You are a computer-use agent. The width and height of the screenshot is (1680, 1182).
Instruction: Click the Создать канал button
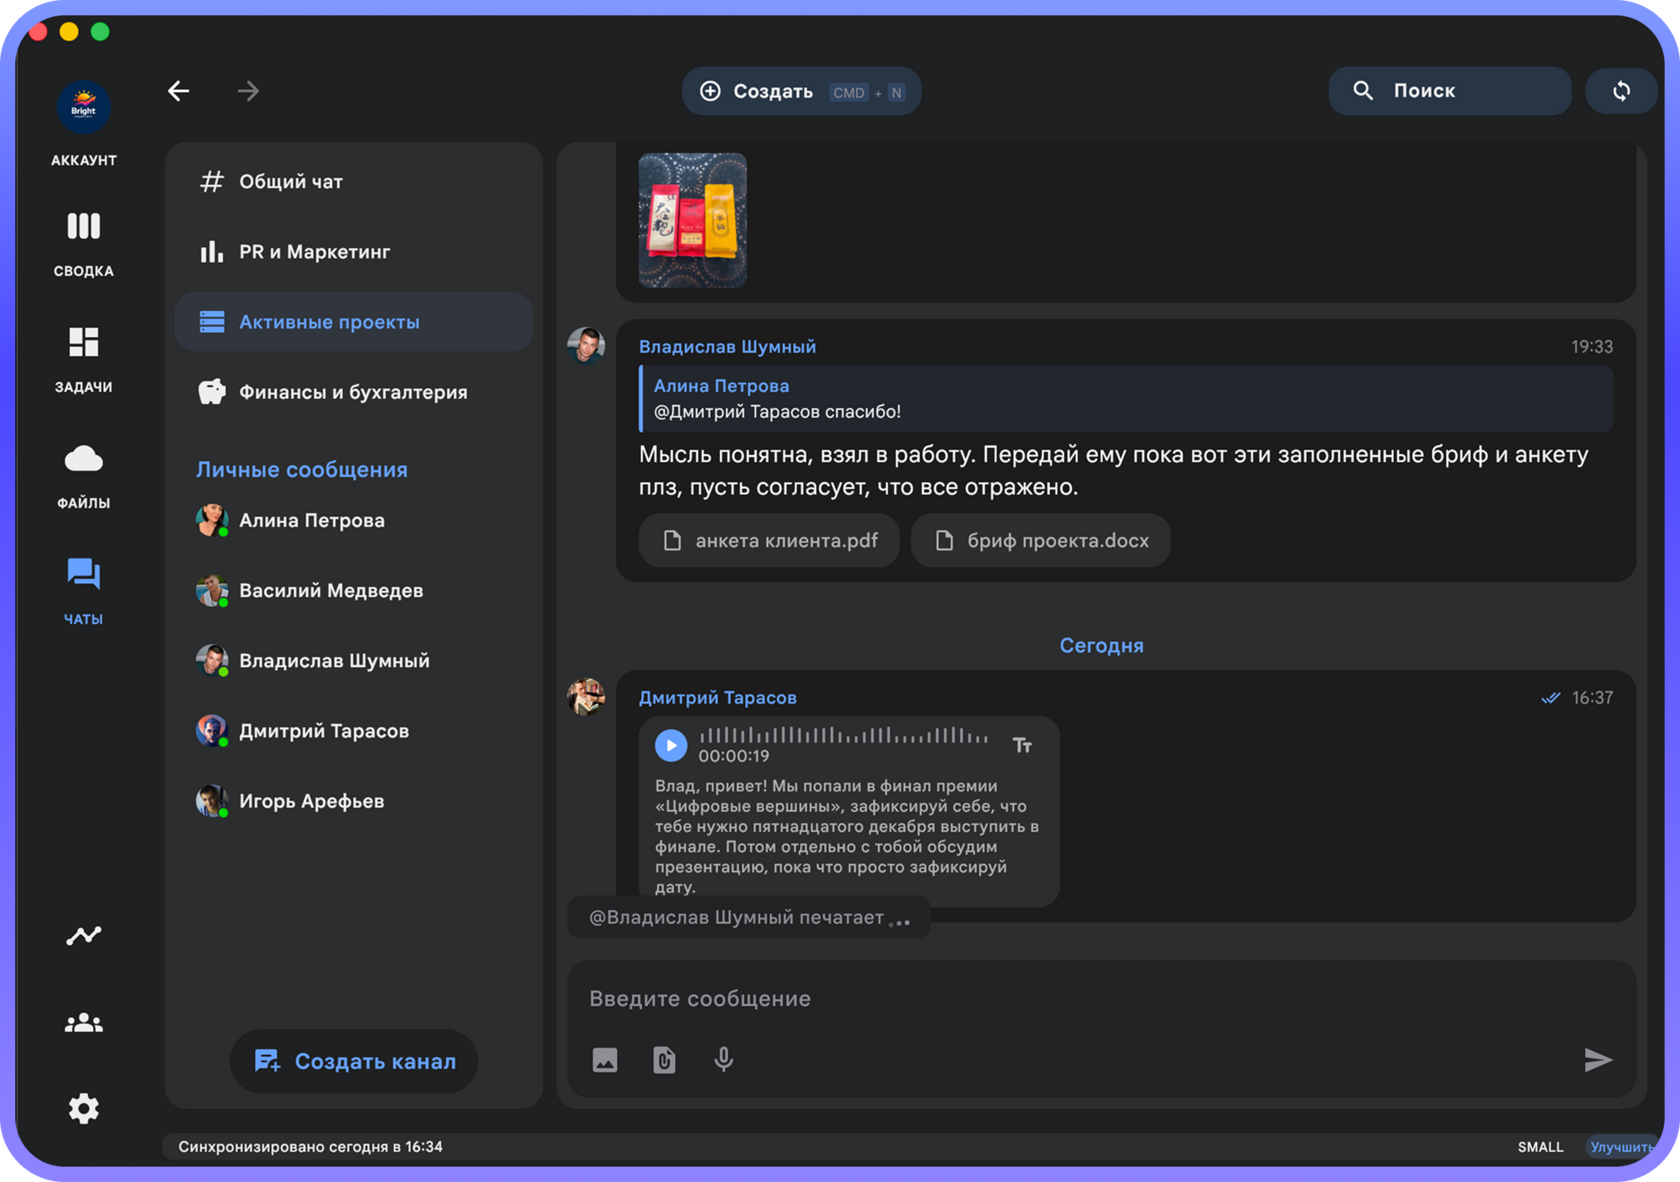coord(354,1061)
